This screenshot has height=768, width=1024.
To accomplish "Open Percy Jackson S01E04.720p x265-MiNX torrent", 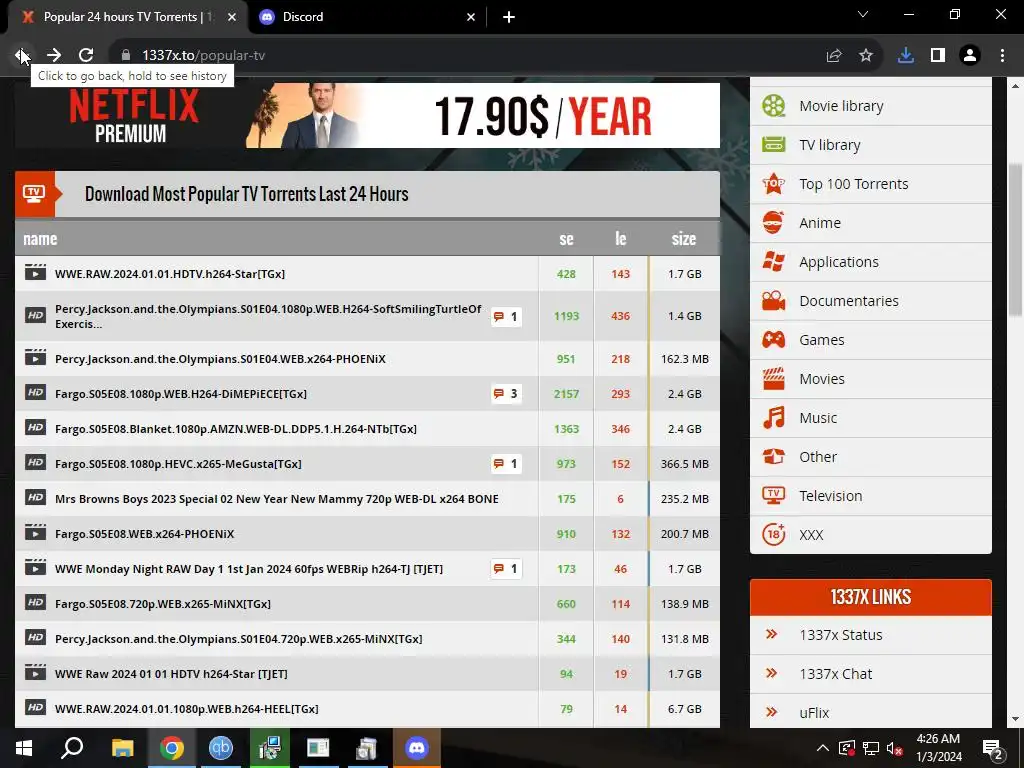I will point(238,639).
